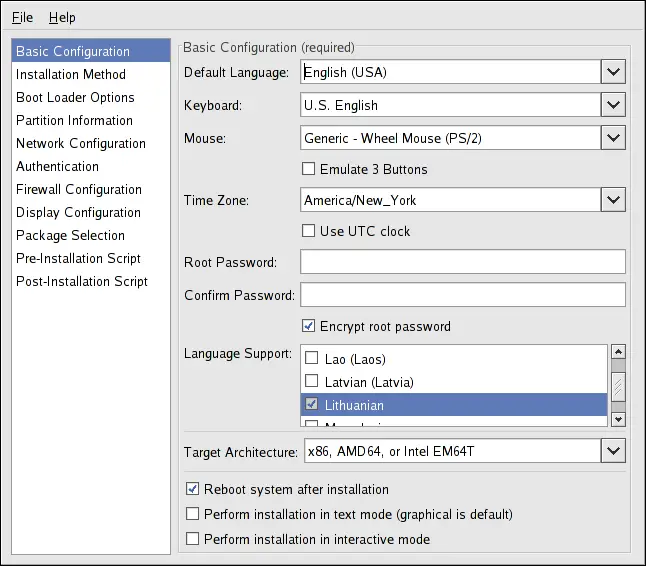Open the Help menu

pyautogui.click(x=62, y=18)
